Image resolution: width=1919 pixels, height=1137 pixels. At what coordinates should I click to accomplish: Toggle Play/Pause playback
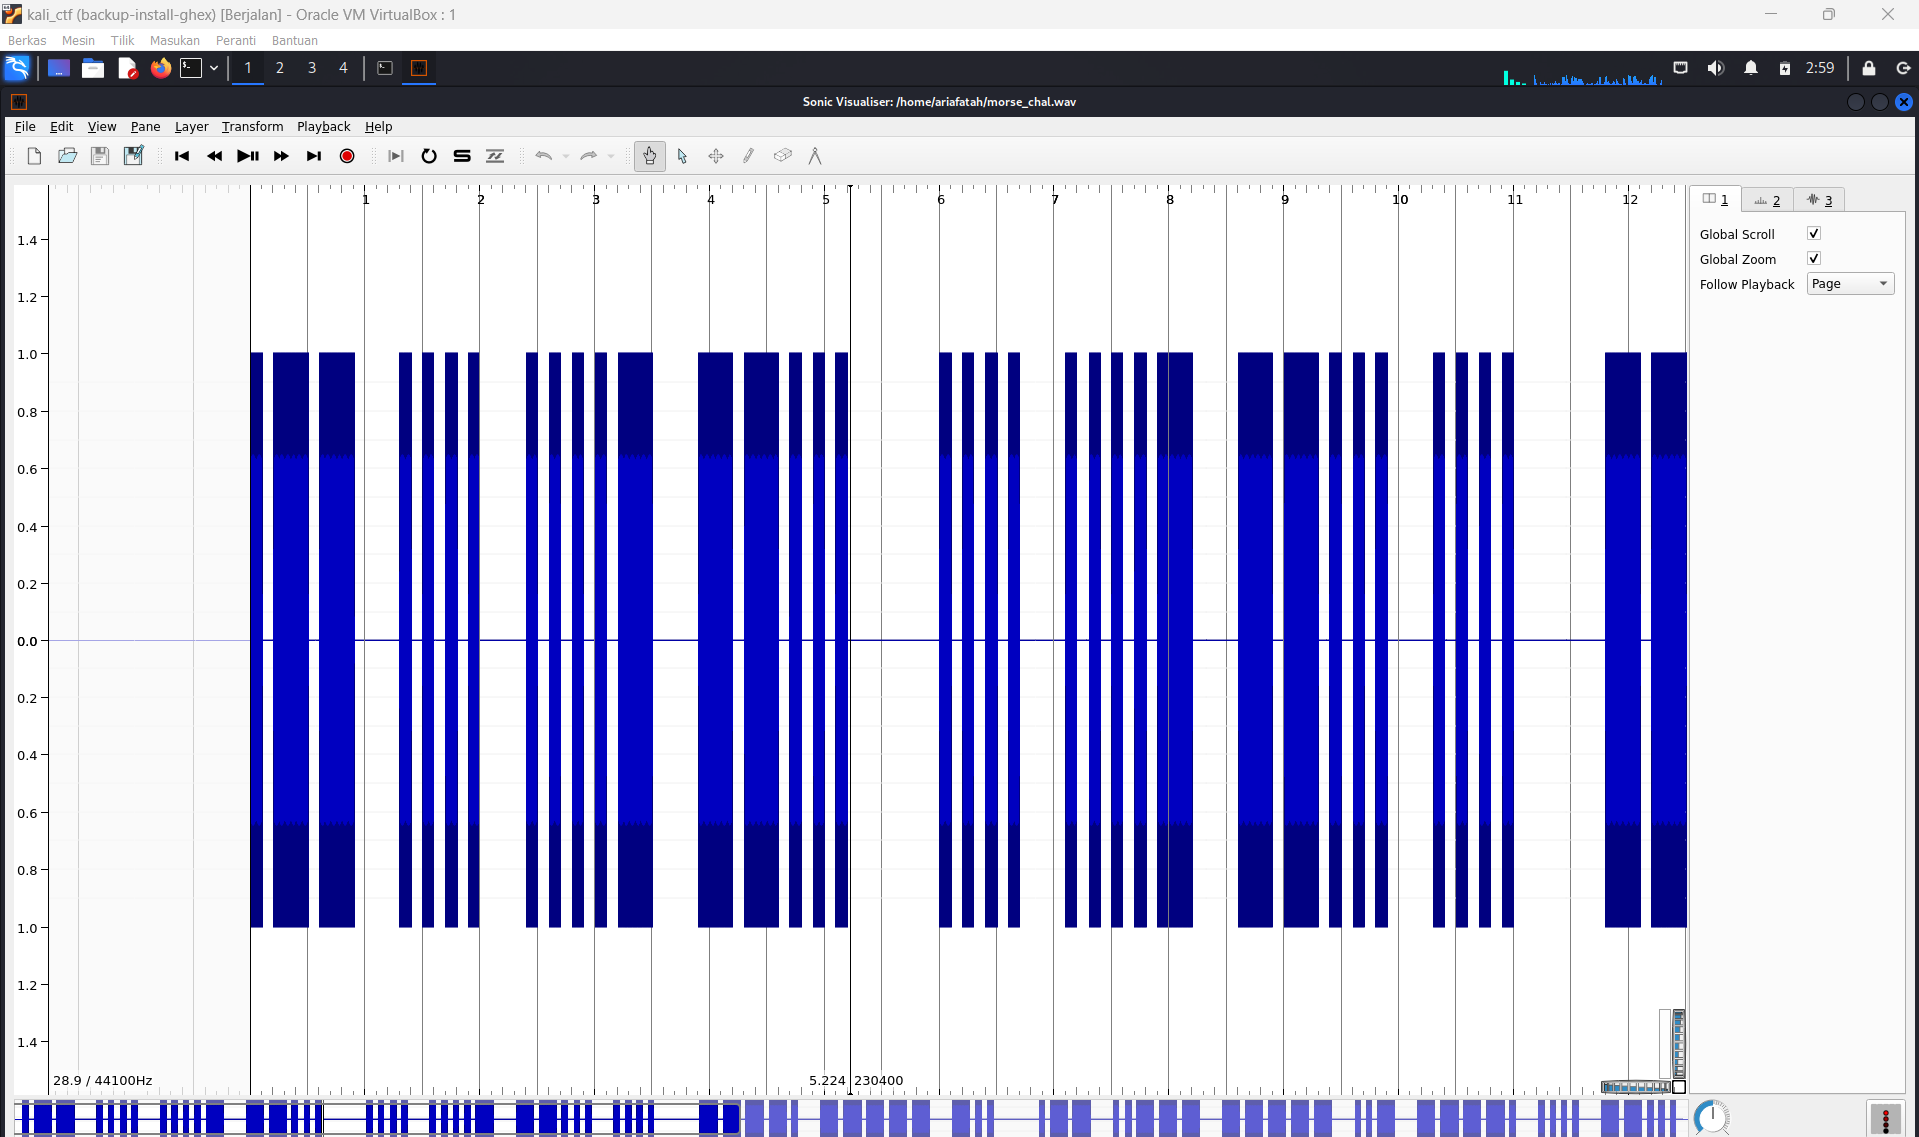(x=248, y=156)
